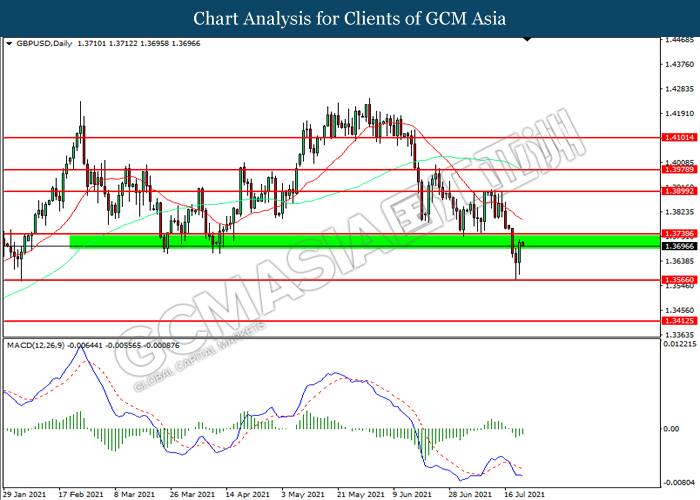This screenshot has width=700, height=500.
Task: Click the 3 May 2021 date label
Action: (302, 494)
